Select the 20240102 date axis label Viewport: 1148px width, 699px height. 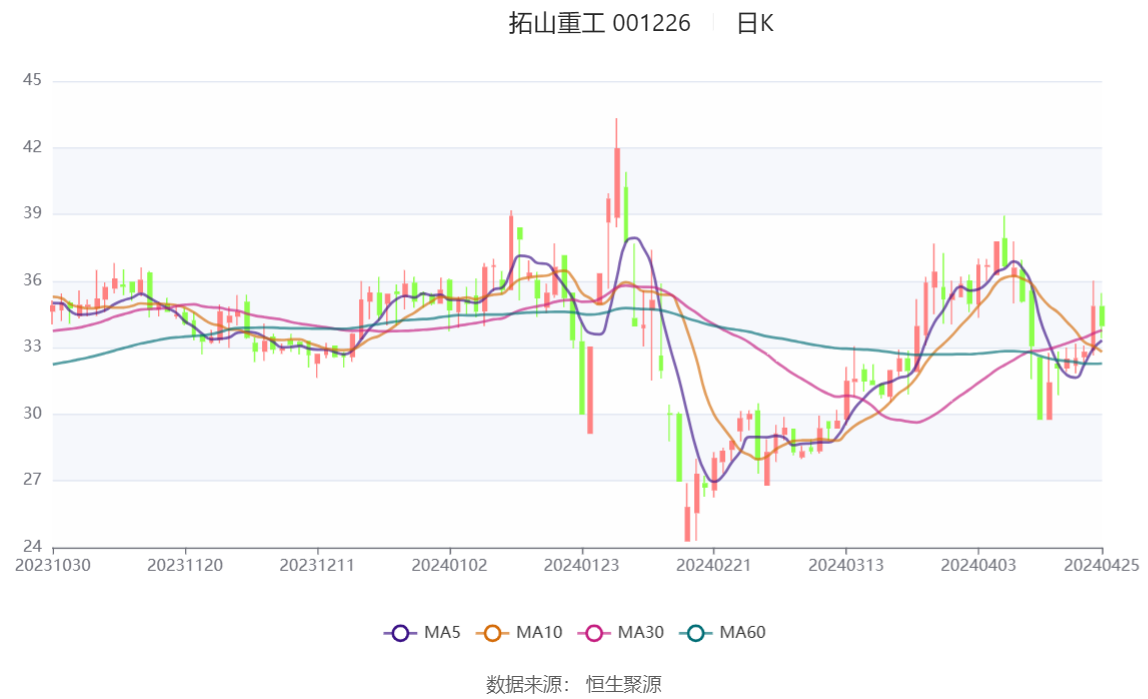click(x=450, y=565)
